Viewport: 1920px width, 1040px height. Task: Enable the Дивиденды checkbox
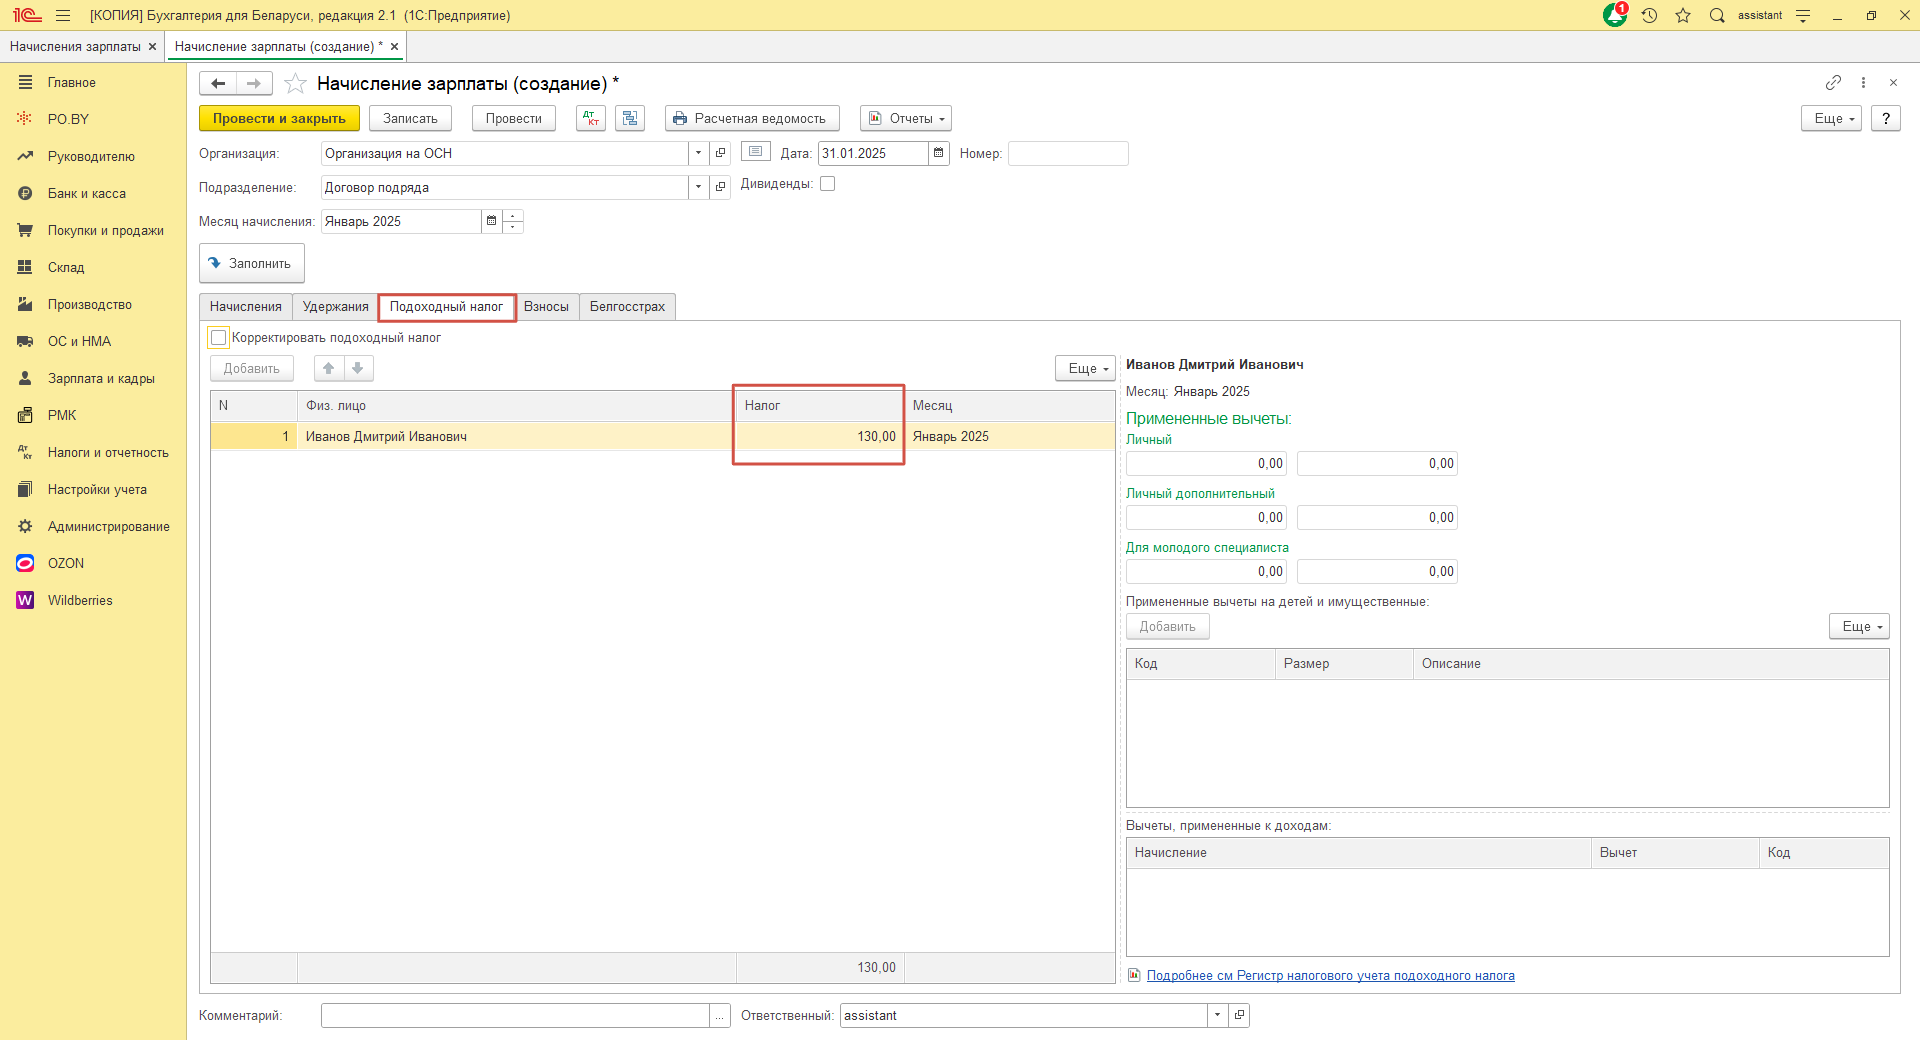click(827, 184)
